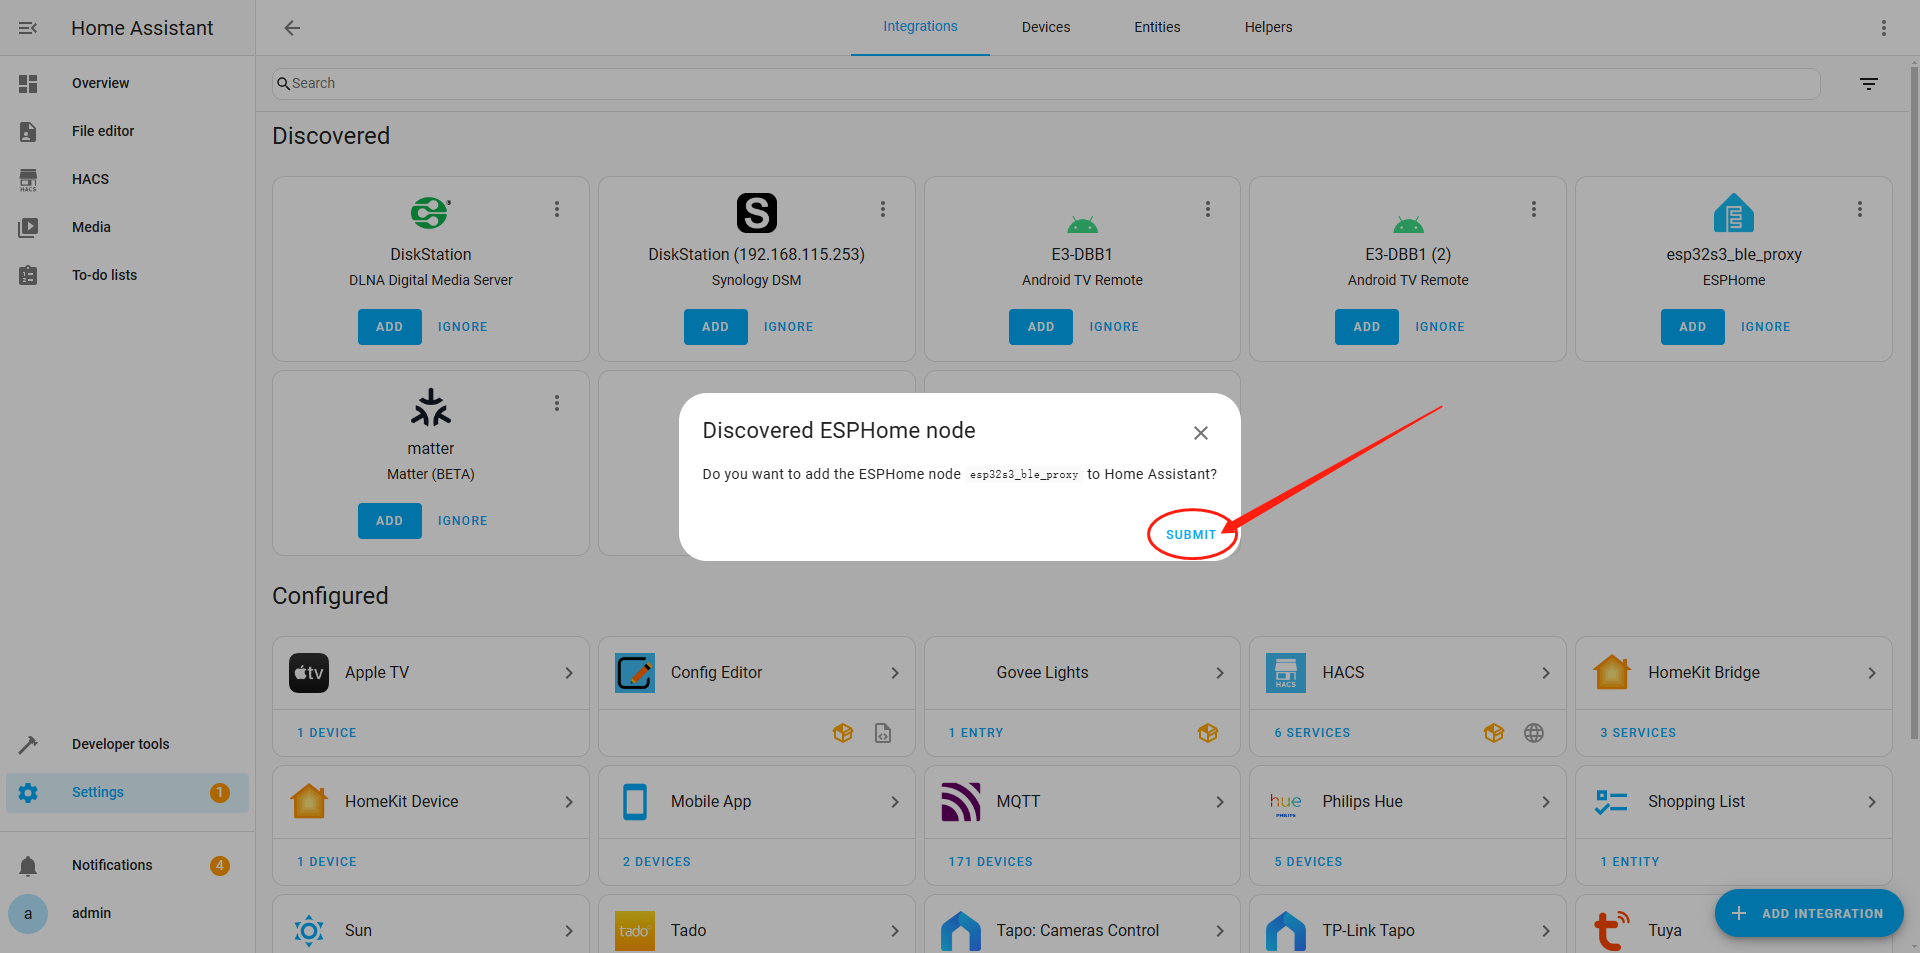Viewport: 1920px width, 953px height.
Task: Submit the ESPHome node dialog
Action: click(x=1190, y=535)
